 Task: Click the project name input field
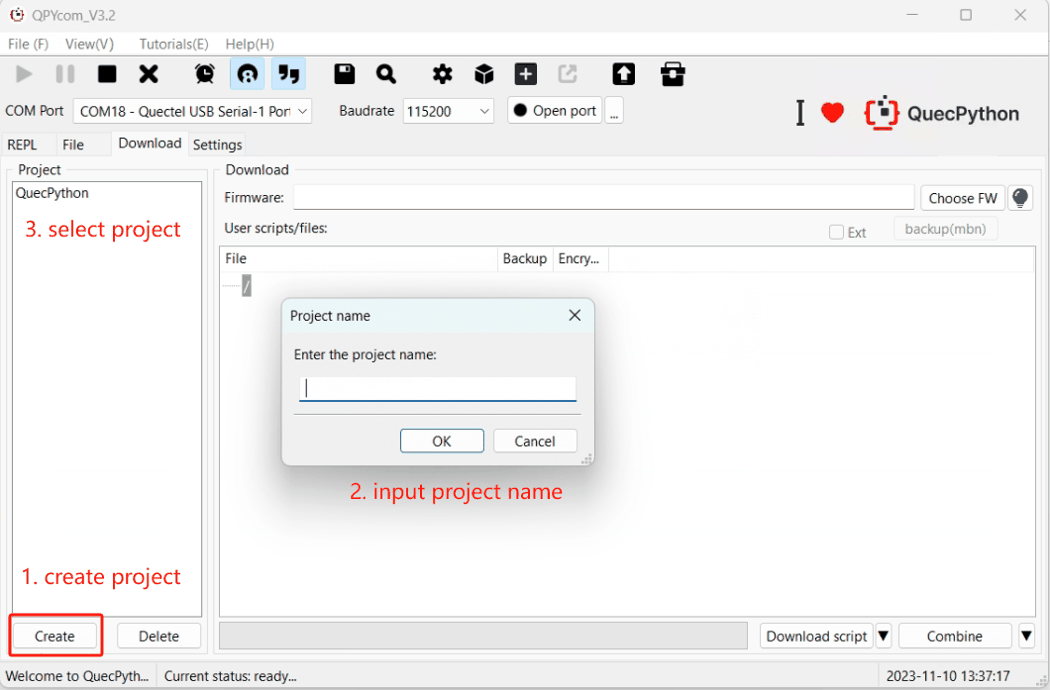438,388
